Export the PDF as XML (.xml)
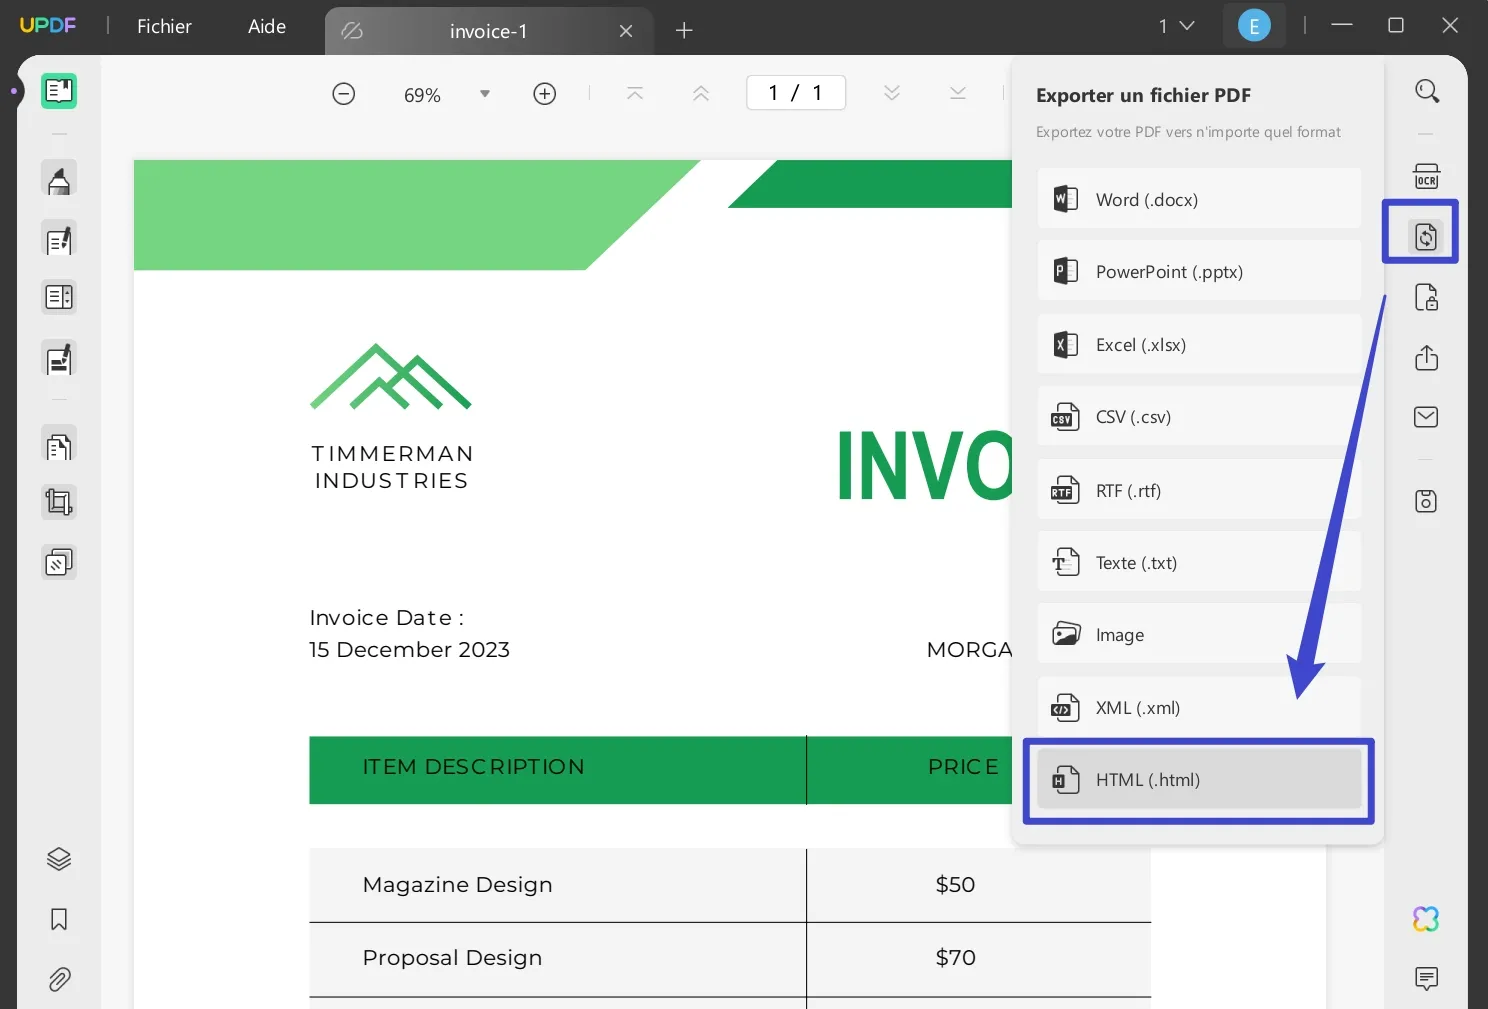This screenshot has height=1009, width=1488. [1199, 707]
